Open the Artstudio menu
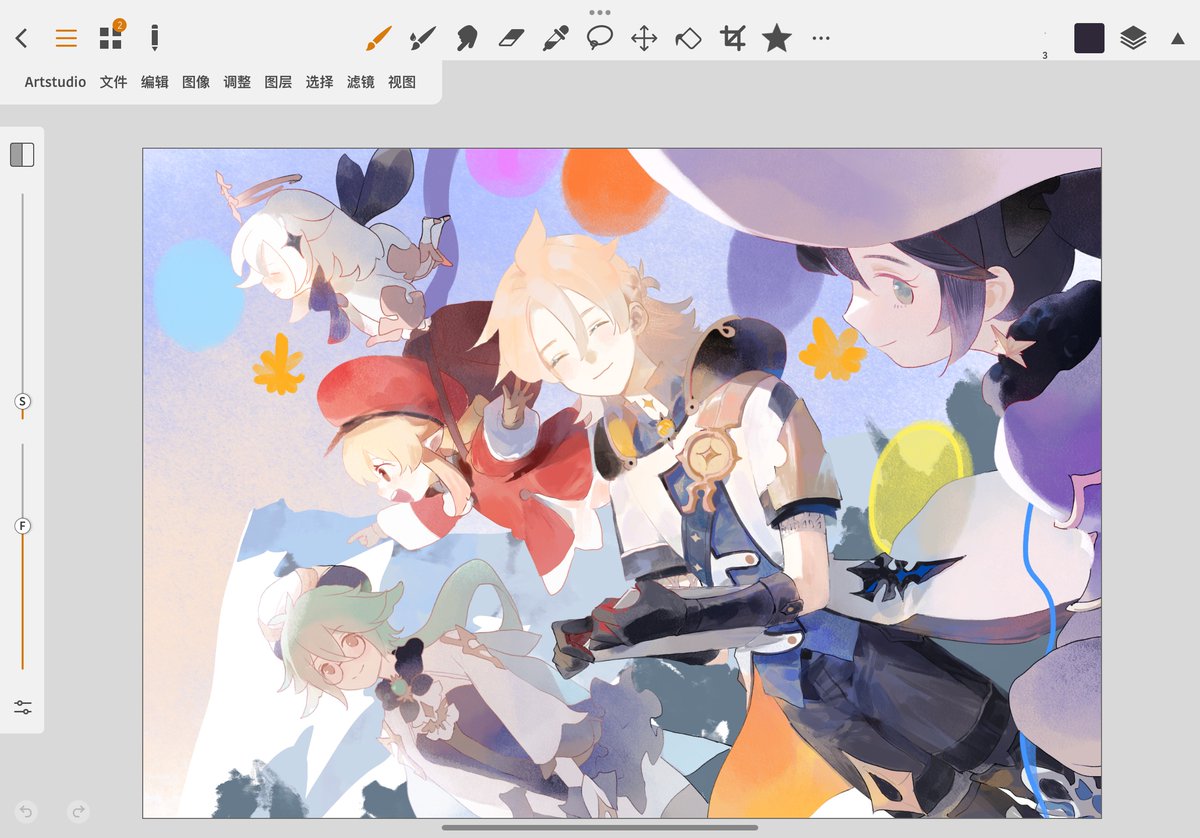Viewport: 1200px width, 838px height. point(55,82)
